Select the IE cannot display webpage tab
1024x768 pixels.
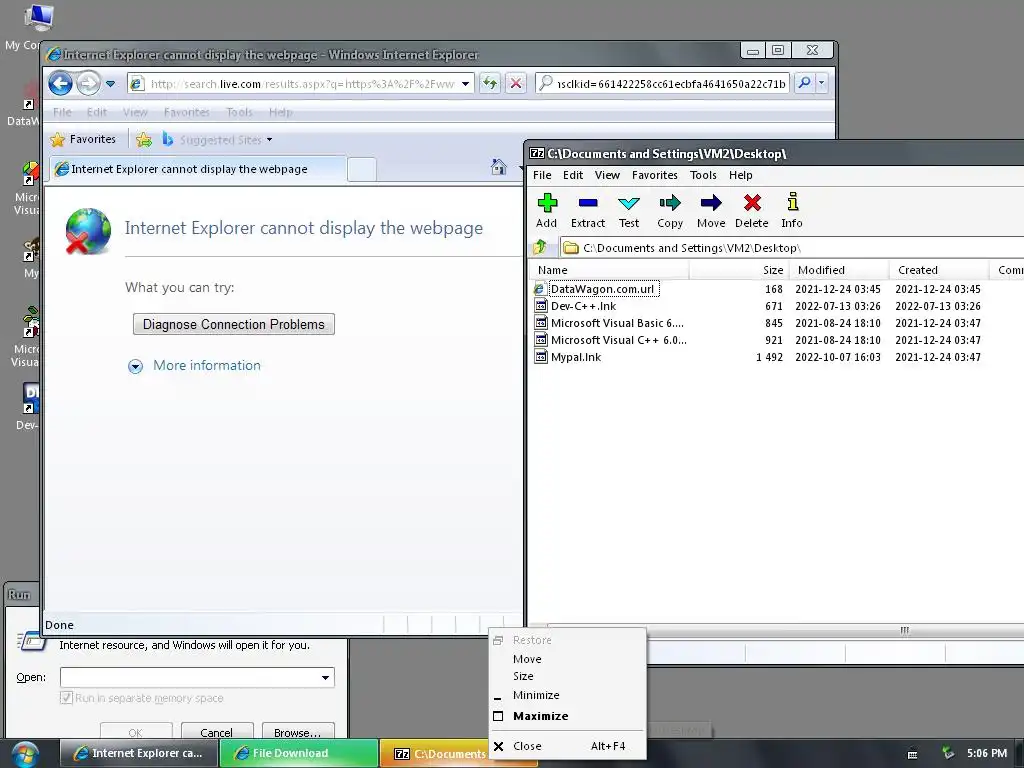point(199,169)
